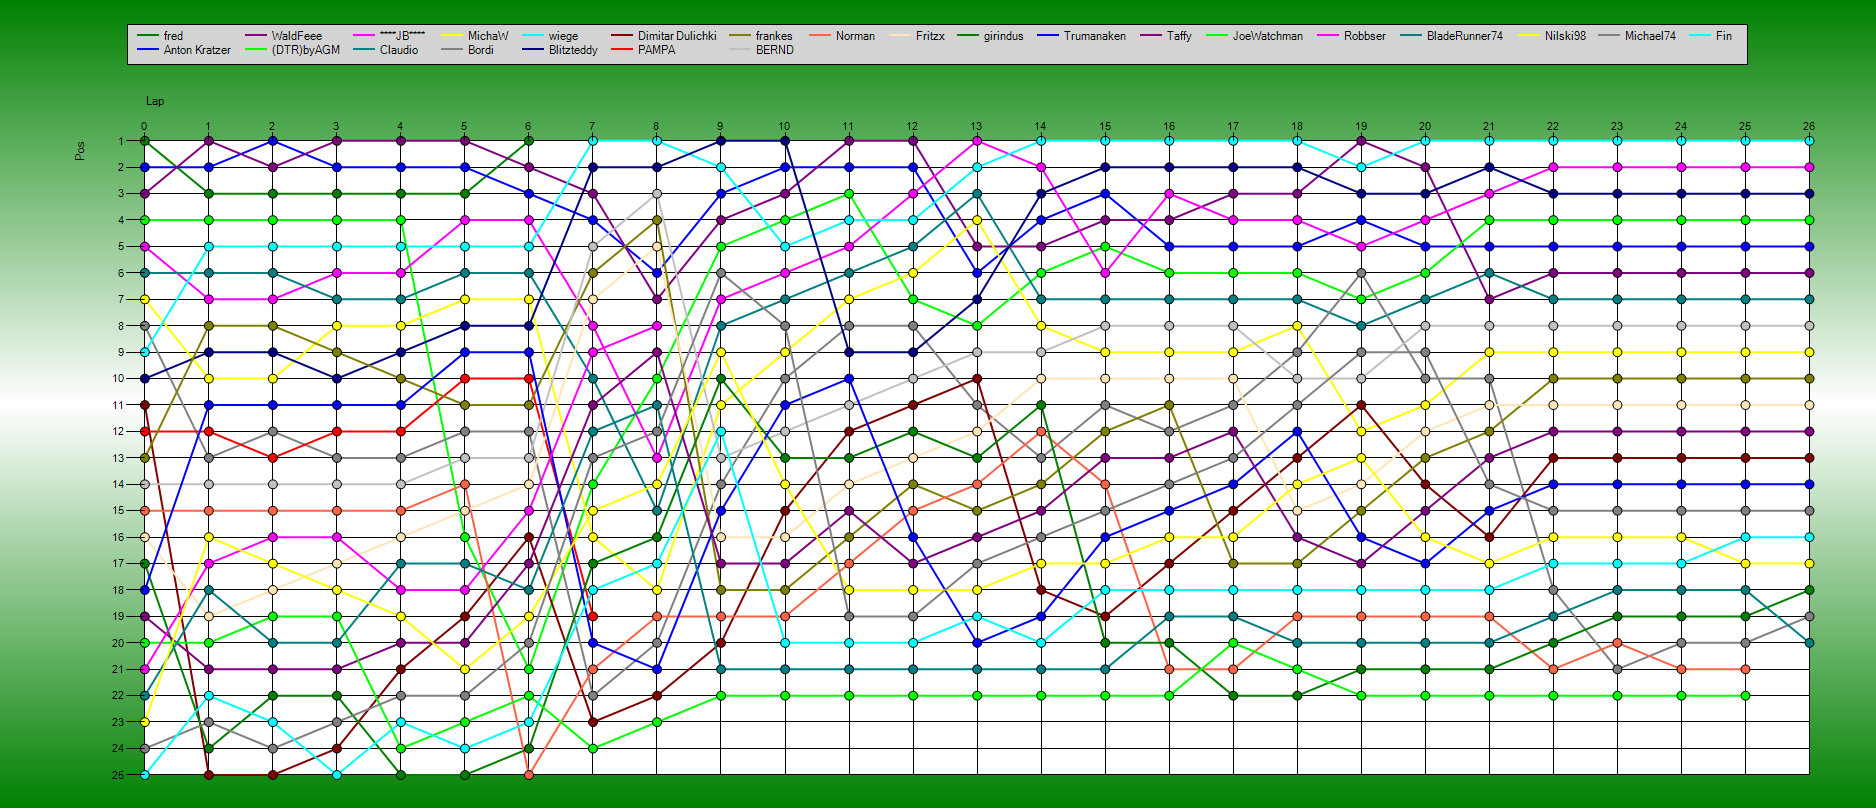Select Blitzteddy in the legend
The height and width of the screenshot is (808, 1876).
(572, 50)
